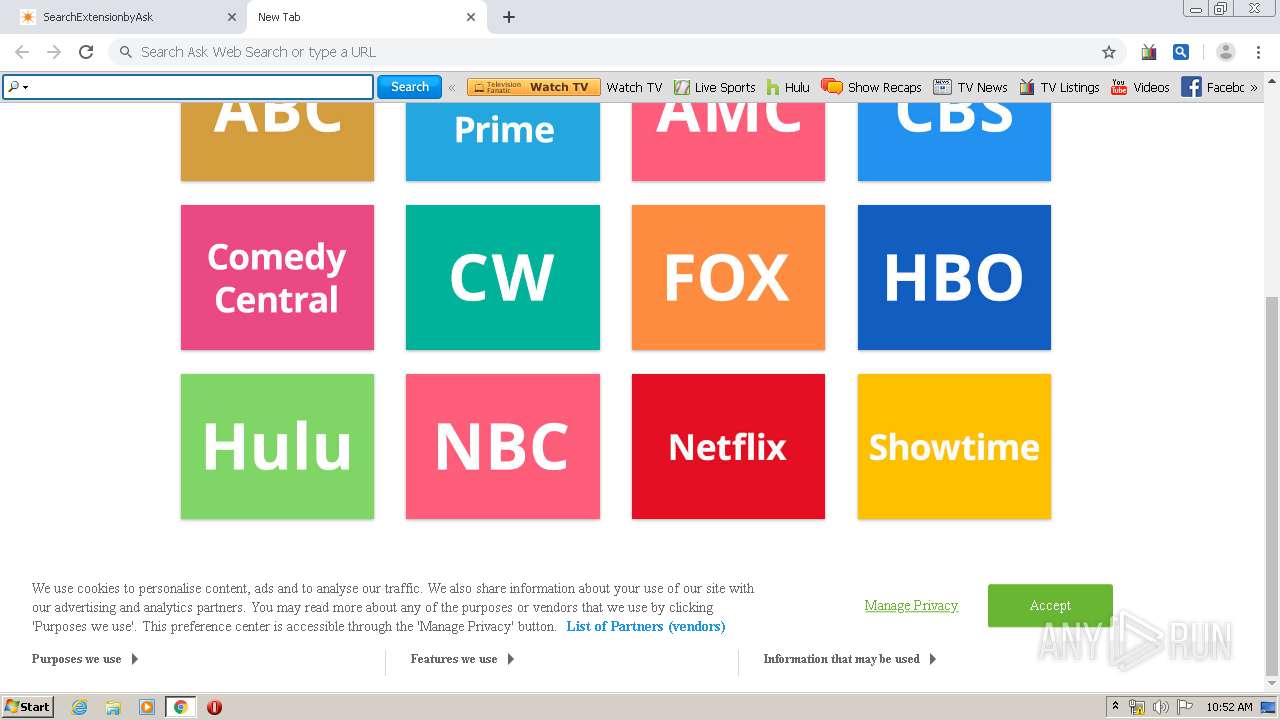
Task: Open the volume speaker tray icon
Action: point(1161,706)
